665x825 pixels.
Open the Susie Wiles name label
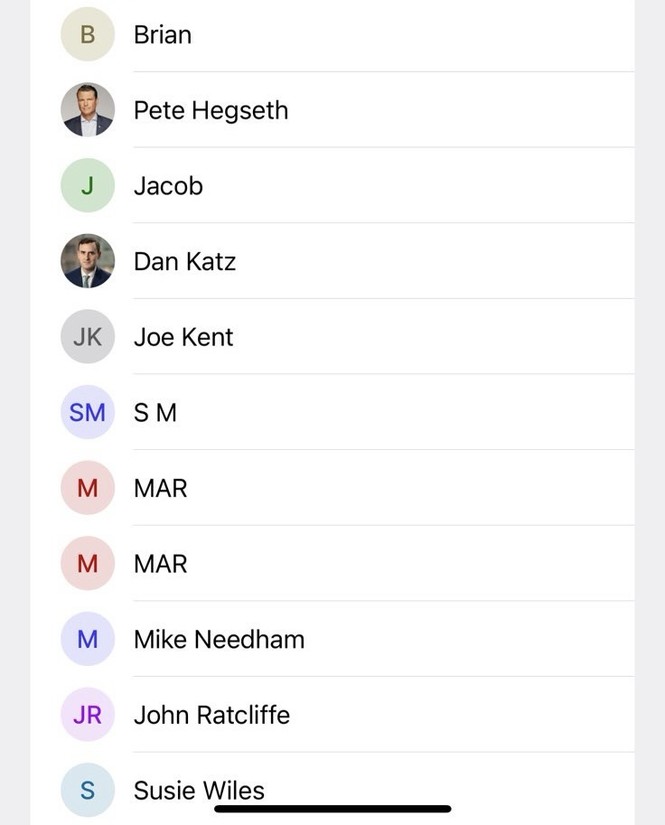(x=199, y=790)
